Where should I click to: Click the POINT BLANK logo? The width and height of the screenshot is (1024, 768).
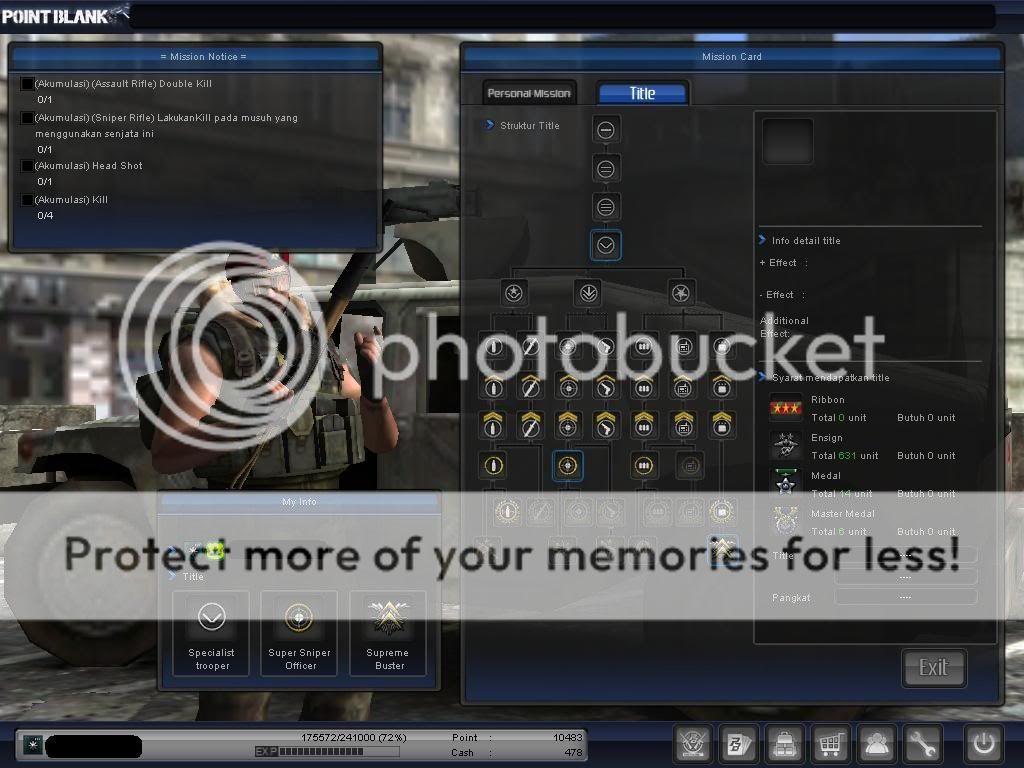coord(64,15)
